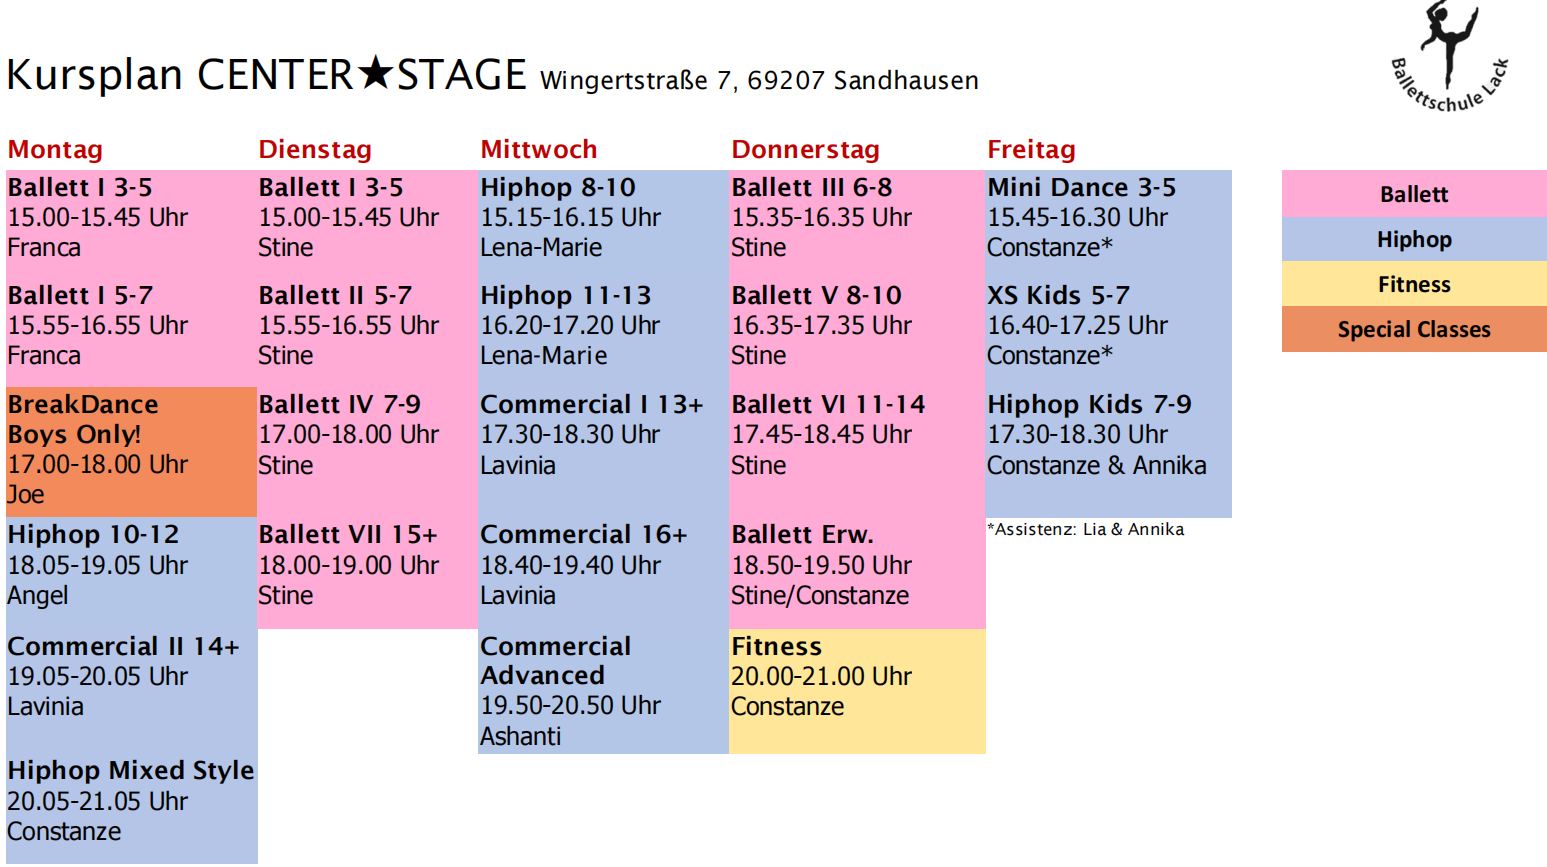
Task: Click the Dienstag column header
Action: tap(315, 150)
